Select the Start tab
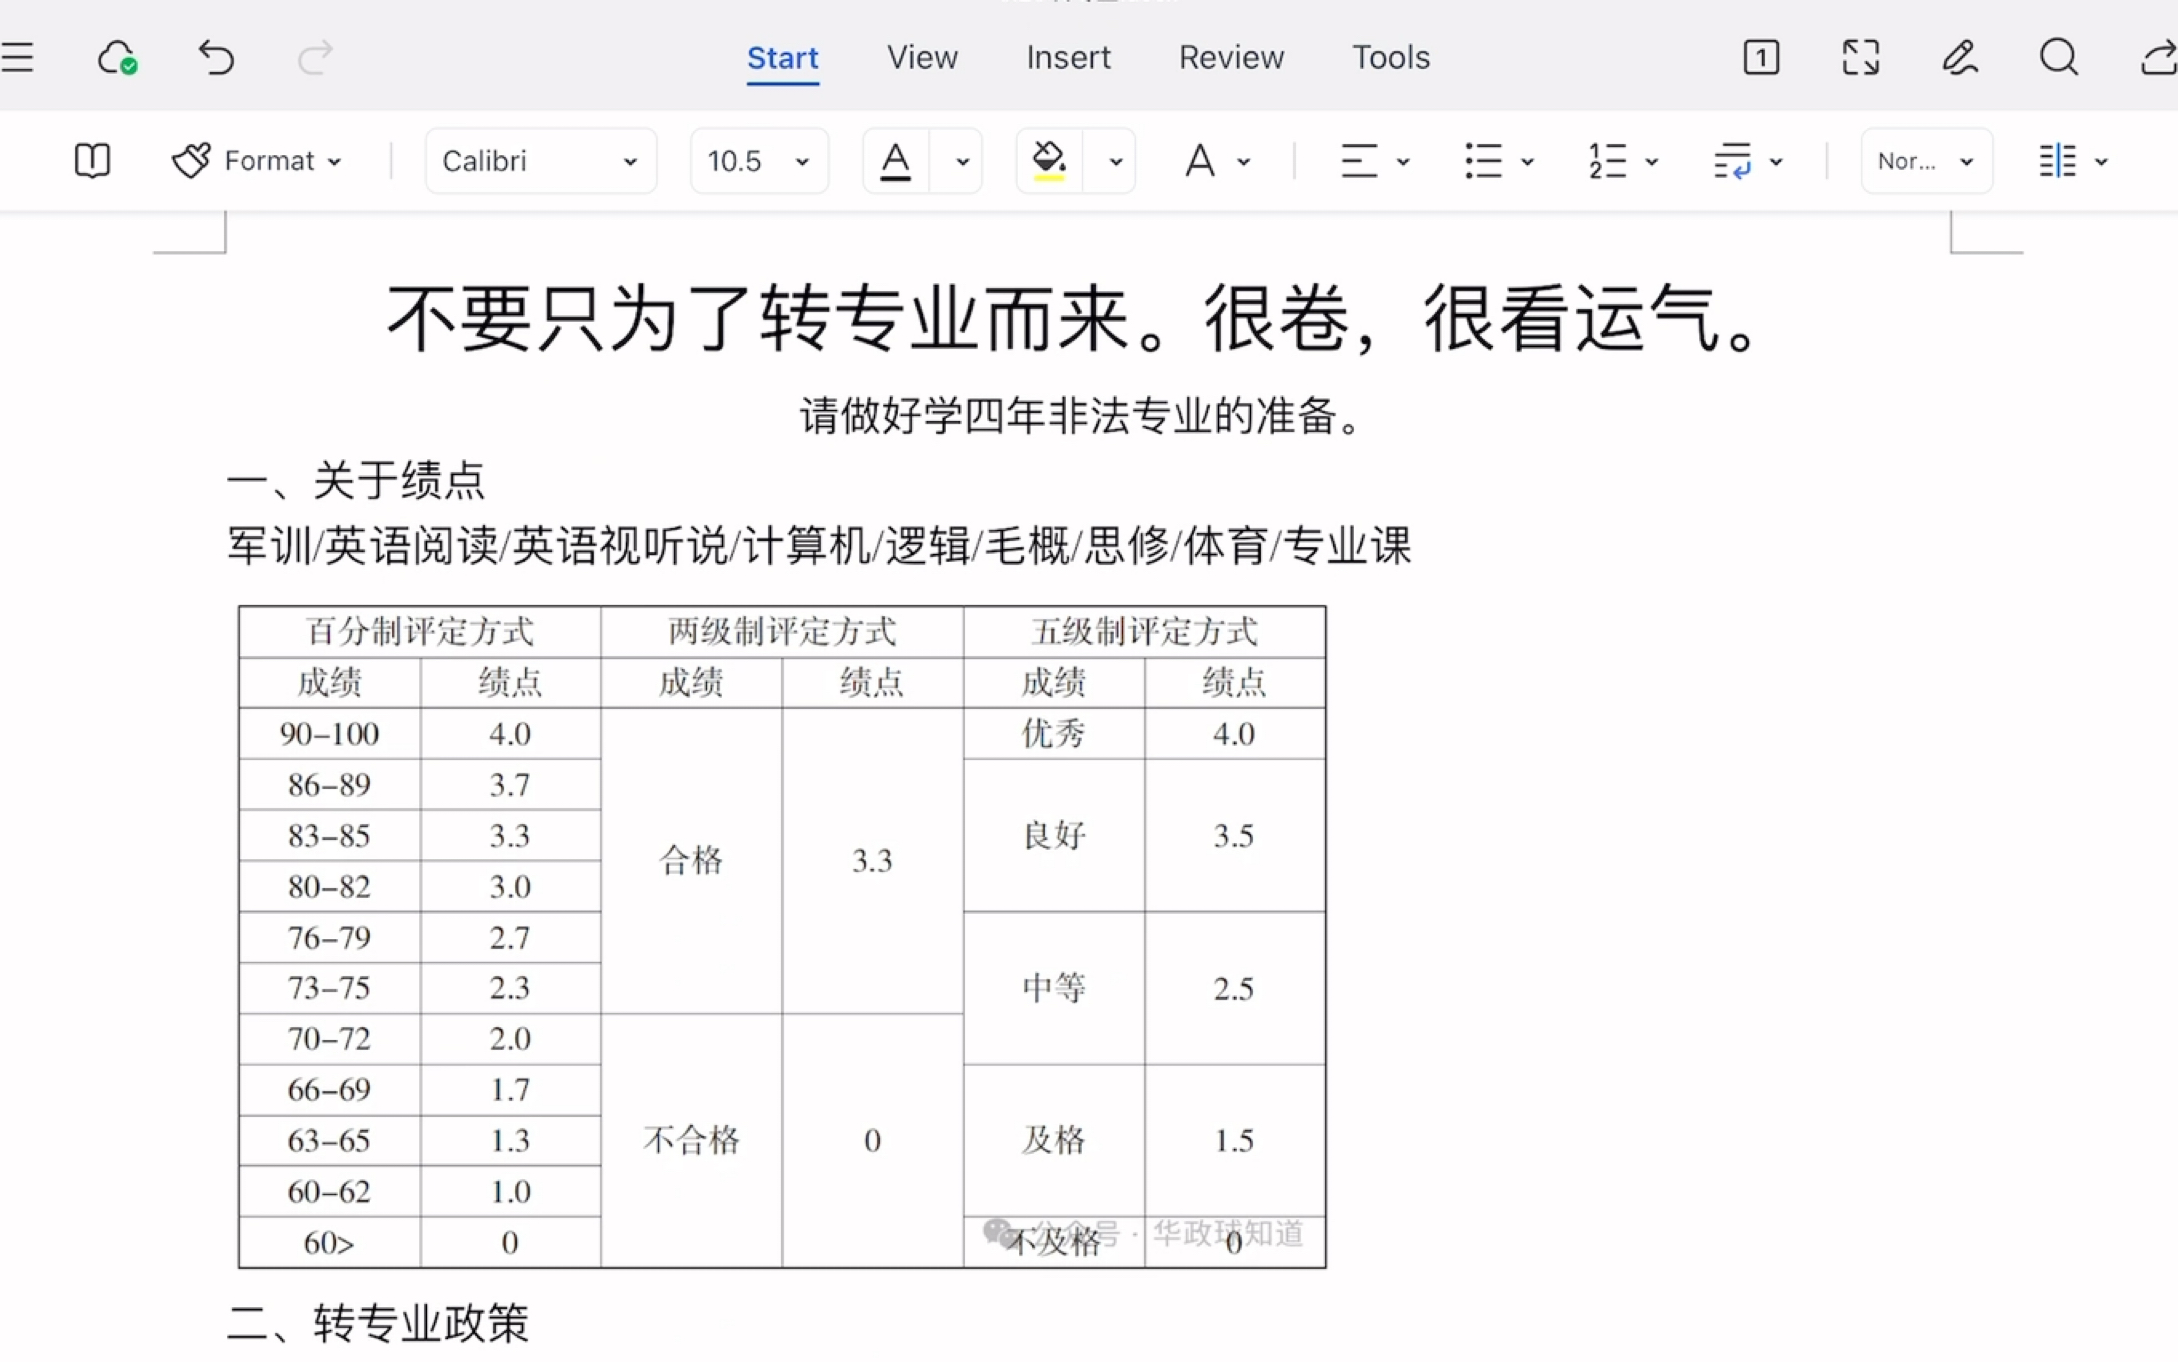This screenshot has height=1362, width=2178. tap(782, 58)
